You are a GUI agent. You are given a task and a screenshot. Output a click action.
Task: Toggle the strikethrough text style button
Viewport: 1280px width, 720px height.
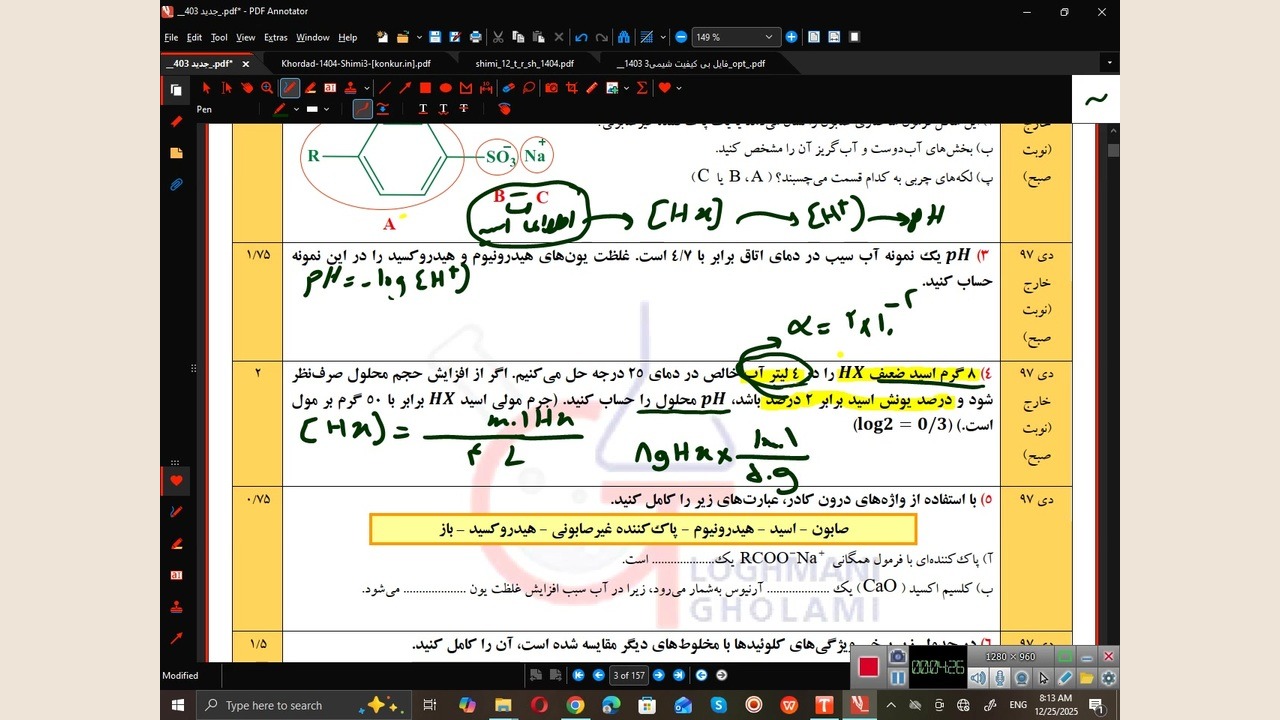coord(464,109)
